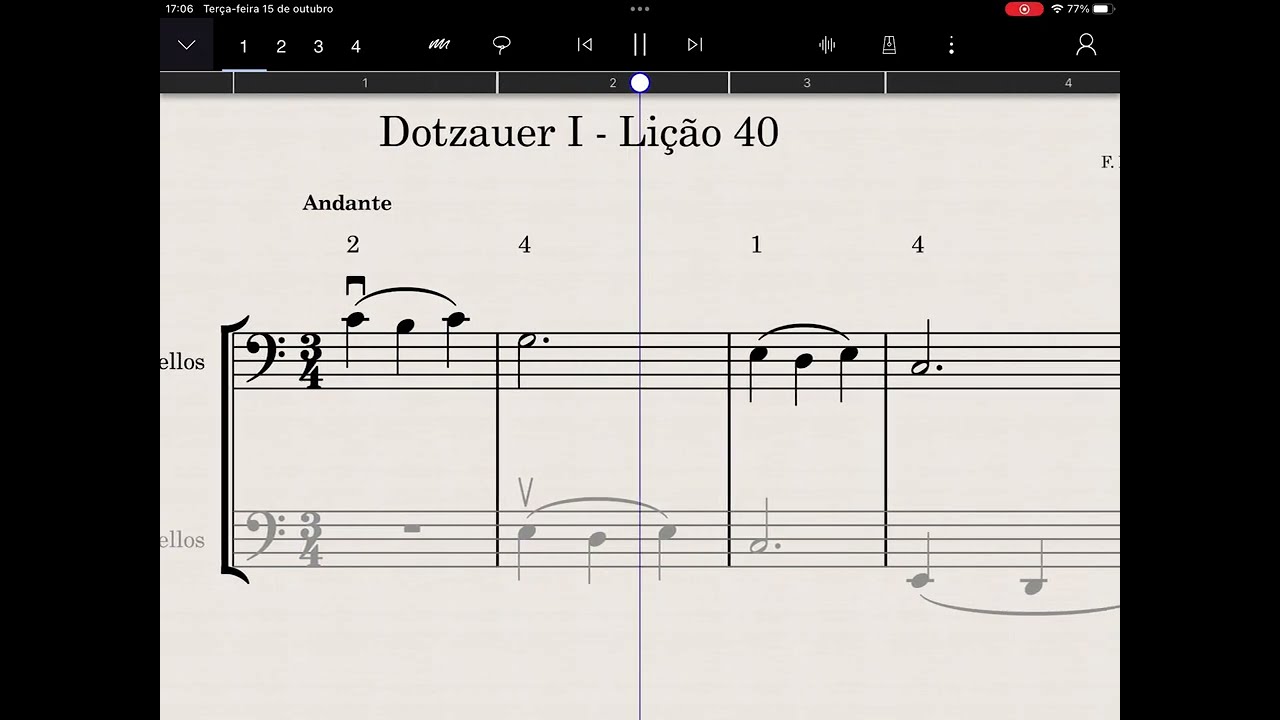Tap the multitasking three-dots at top center
Screen dimensions: 1280x720
640,9
